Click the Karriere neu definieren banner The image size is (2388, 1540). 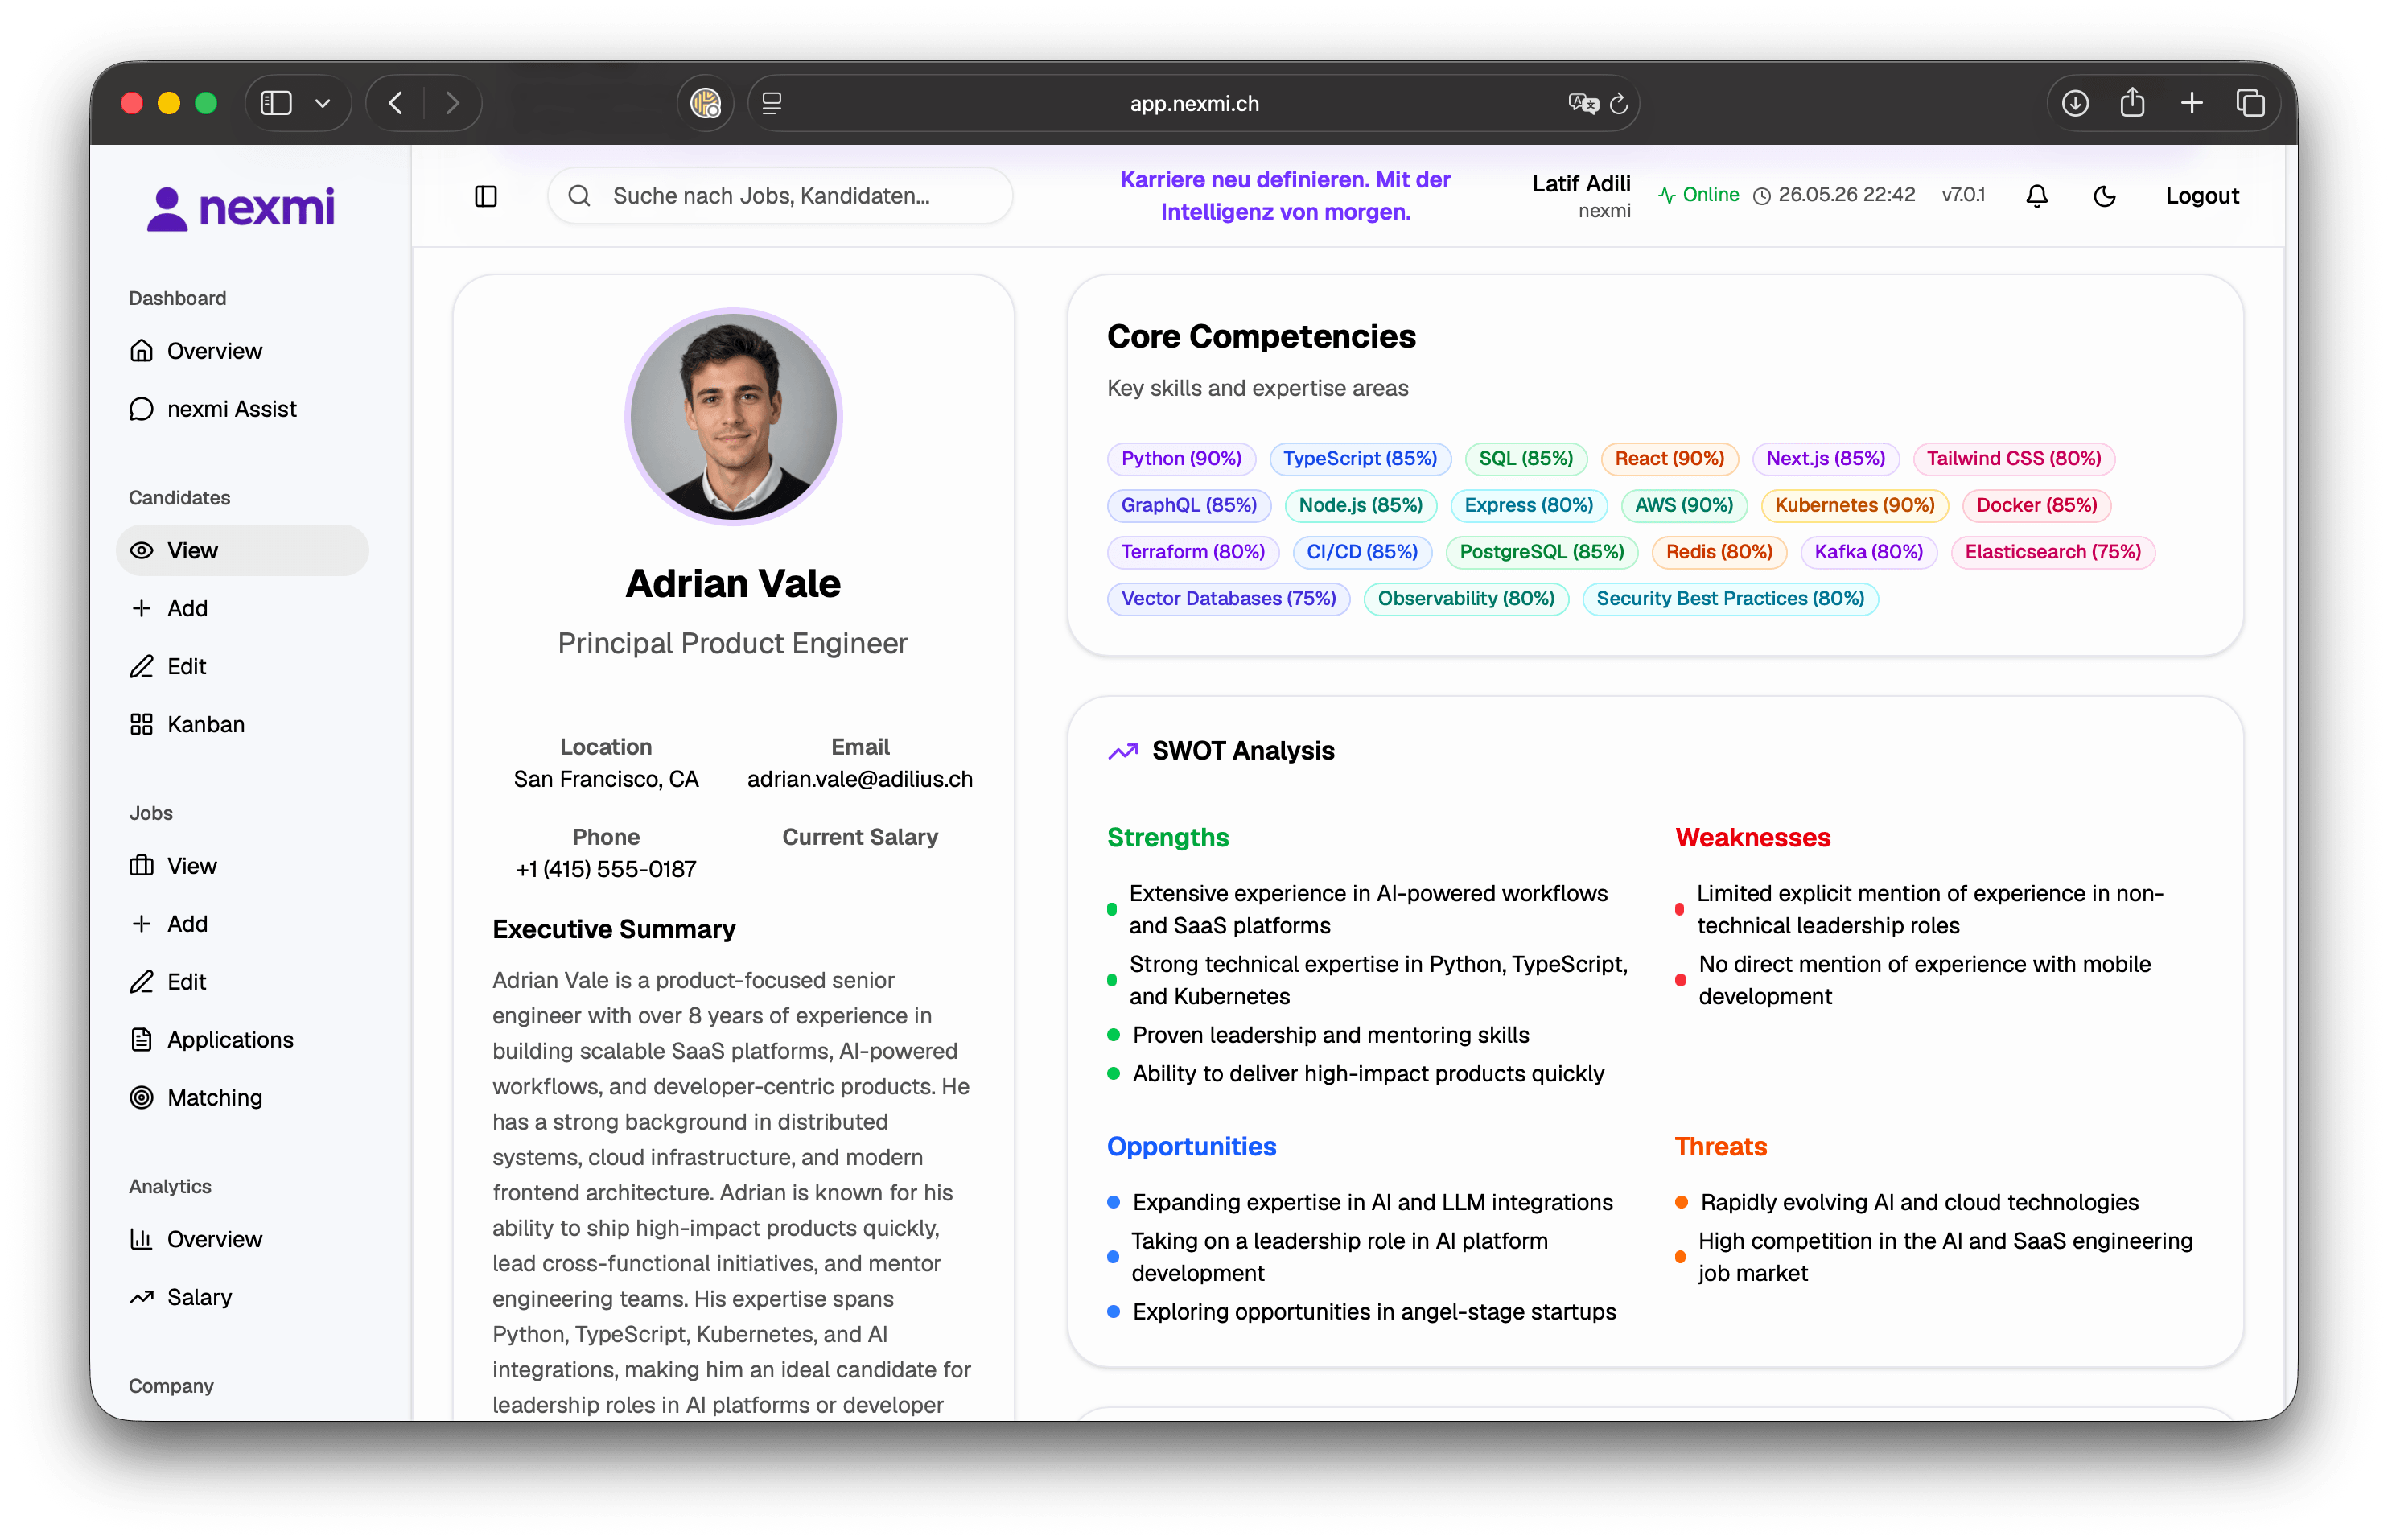click(1285, 196)
